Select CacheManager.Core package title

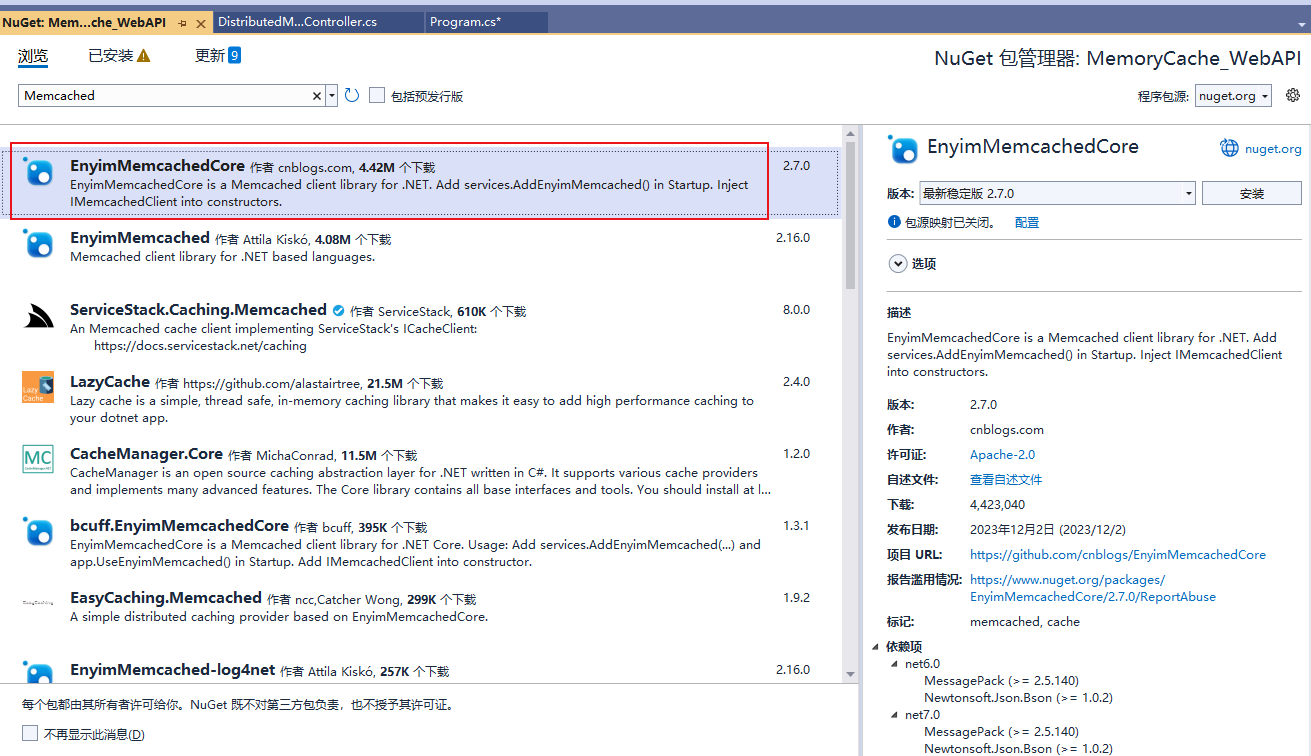[x=146, y=454]
